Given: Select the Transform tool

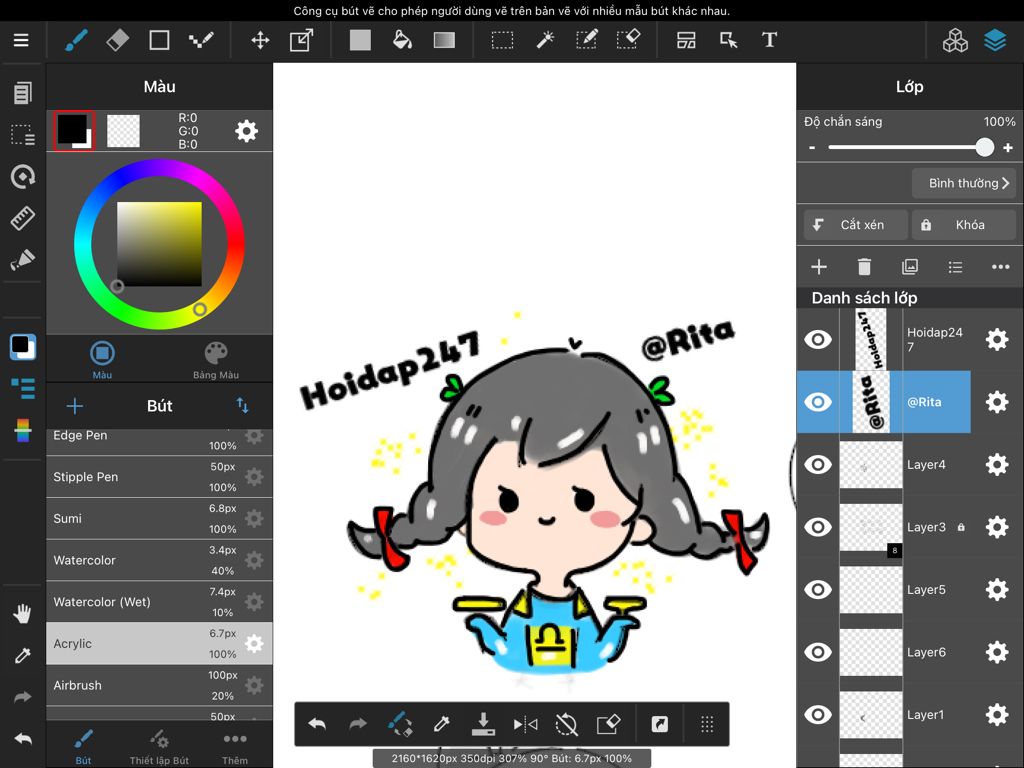Looking at the screenshot, I should [301, 40].
